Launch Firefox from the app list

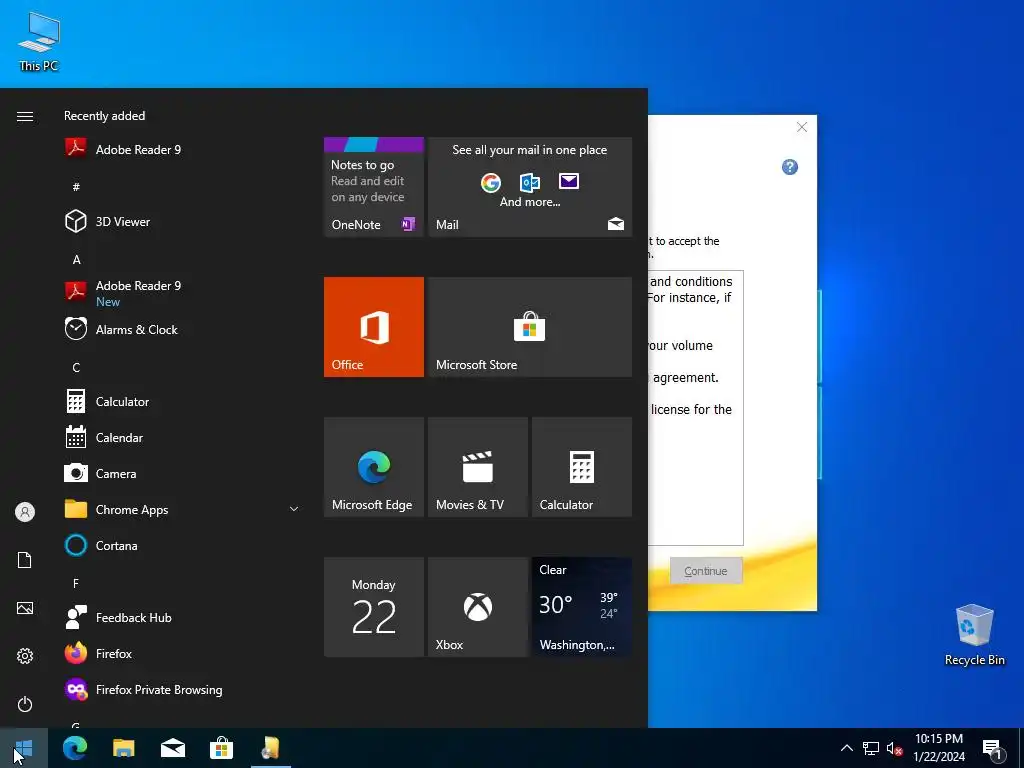pyautogui.click(x=183, y=652)
